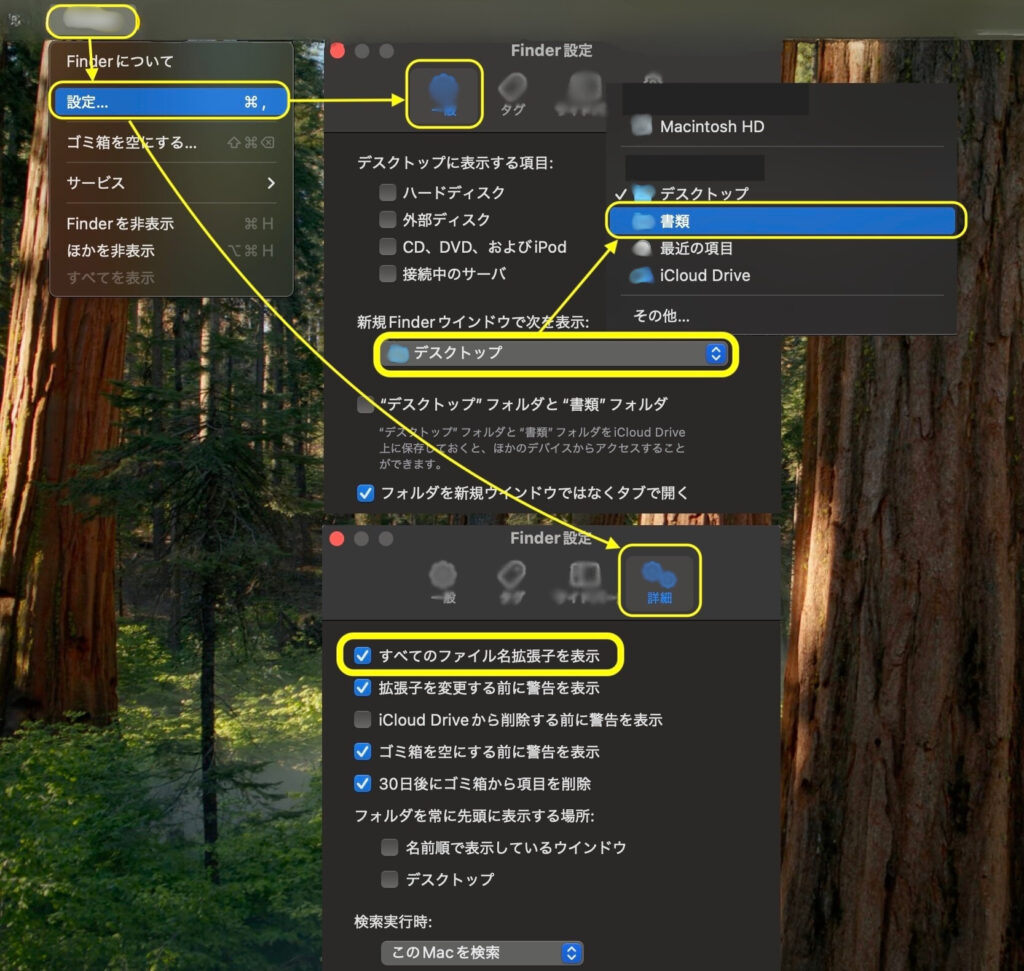Select Macintosh HD from the location list
The height and width of the screenshot is (971, 1024).
coord(711,127)
